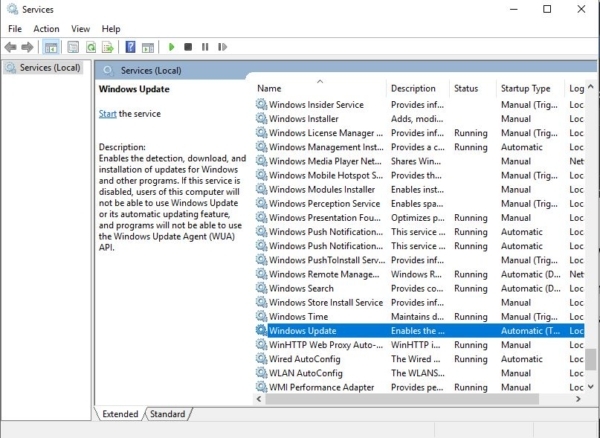
Task: Click gear icon beside Windows Installer
Action: coord(261,119)
